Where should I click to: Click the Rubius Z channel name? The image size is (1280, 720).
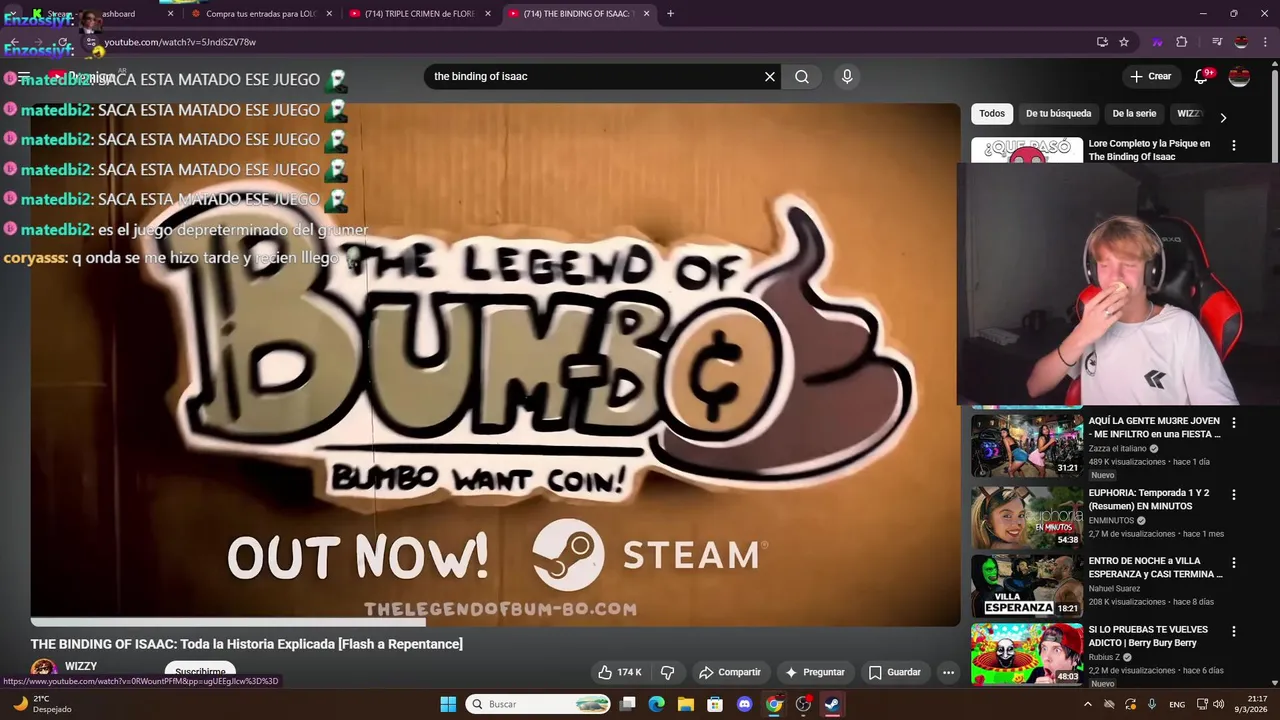1104,657
